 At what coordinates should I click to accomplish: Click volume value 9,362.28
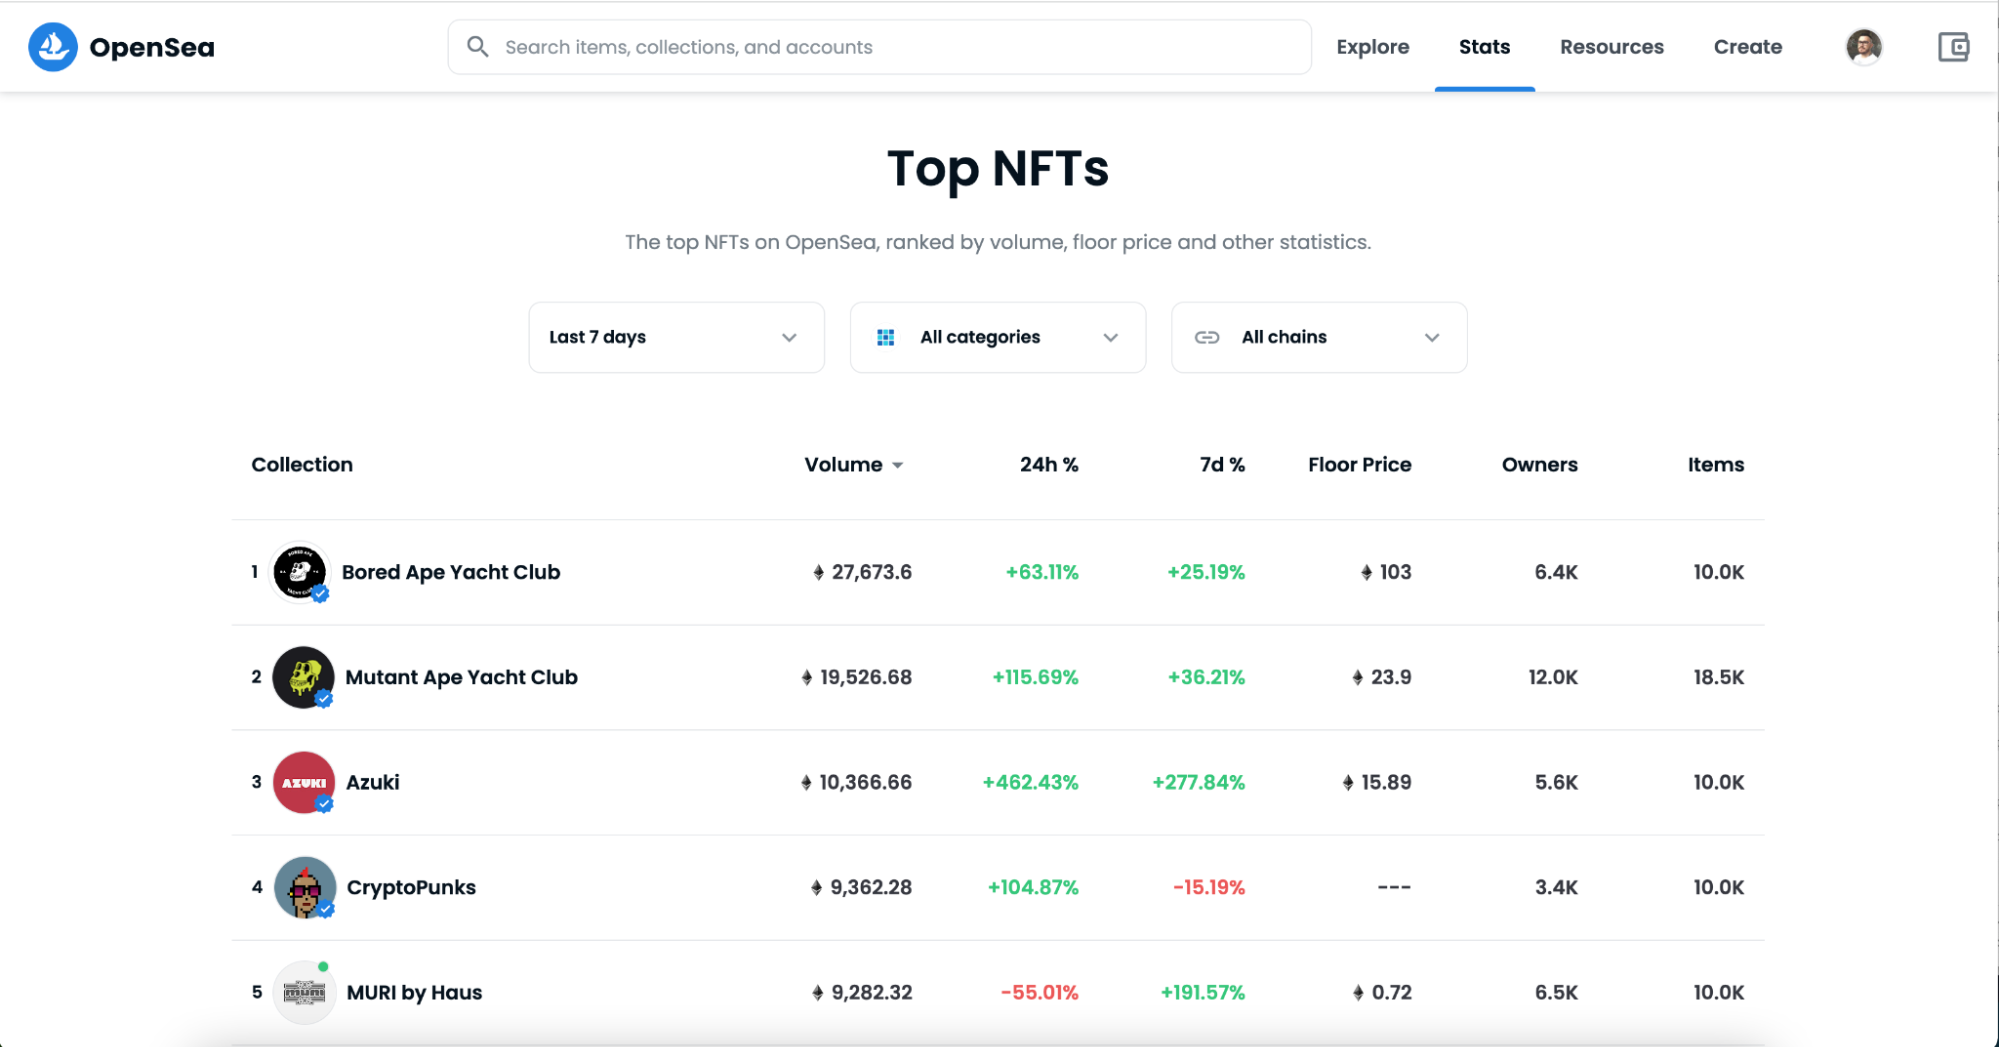click(871, 887)
